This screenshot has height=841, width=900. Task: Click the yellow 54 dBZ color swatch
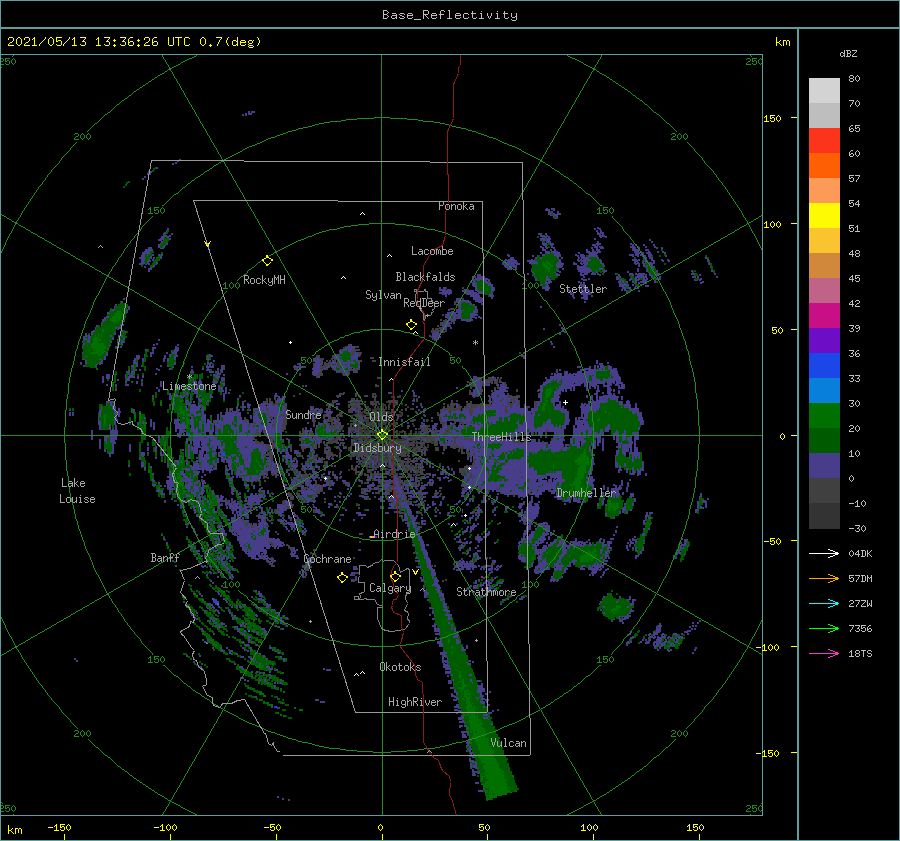coord(824,215)
